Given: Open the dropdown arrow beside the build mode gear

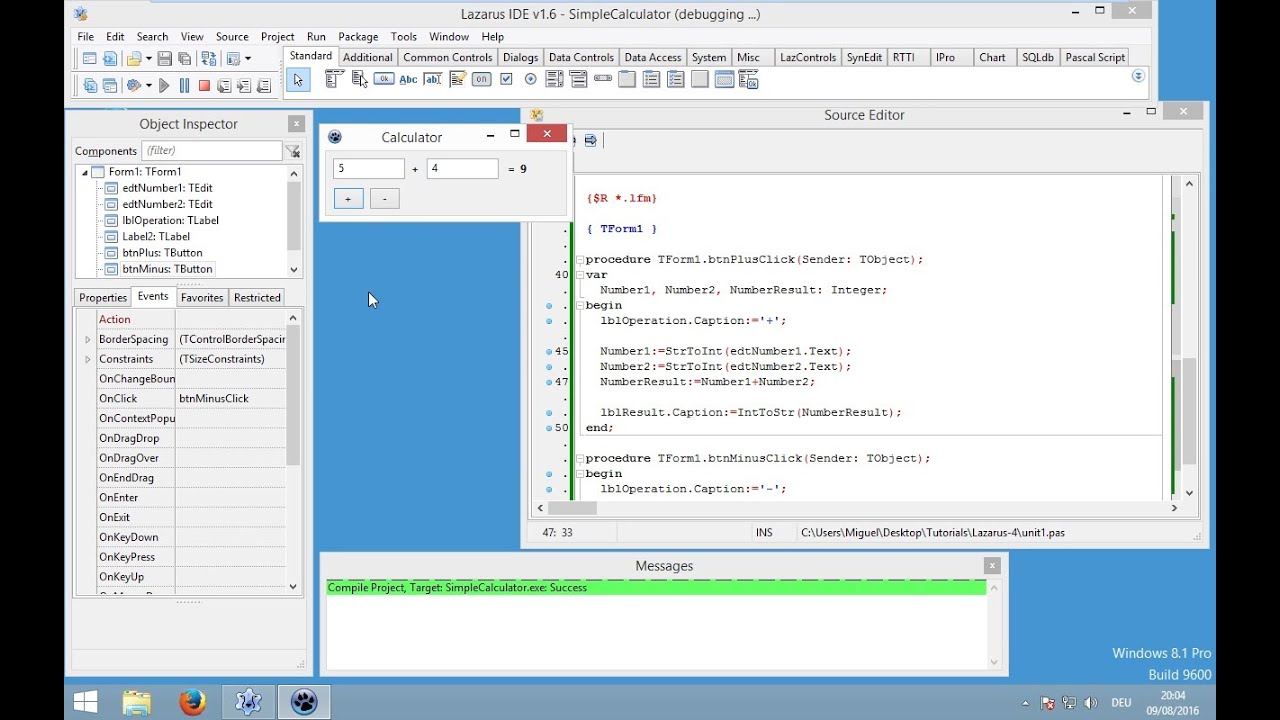Looking at the screenshot, I should click(x=148, y=86).
